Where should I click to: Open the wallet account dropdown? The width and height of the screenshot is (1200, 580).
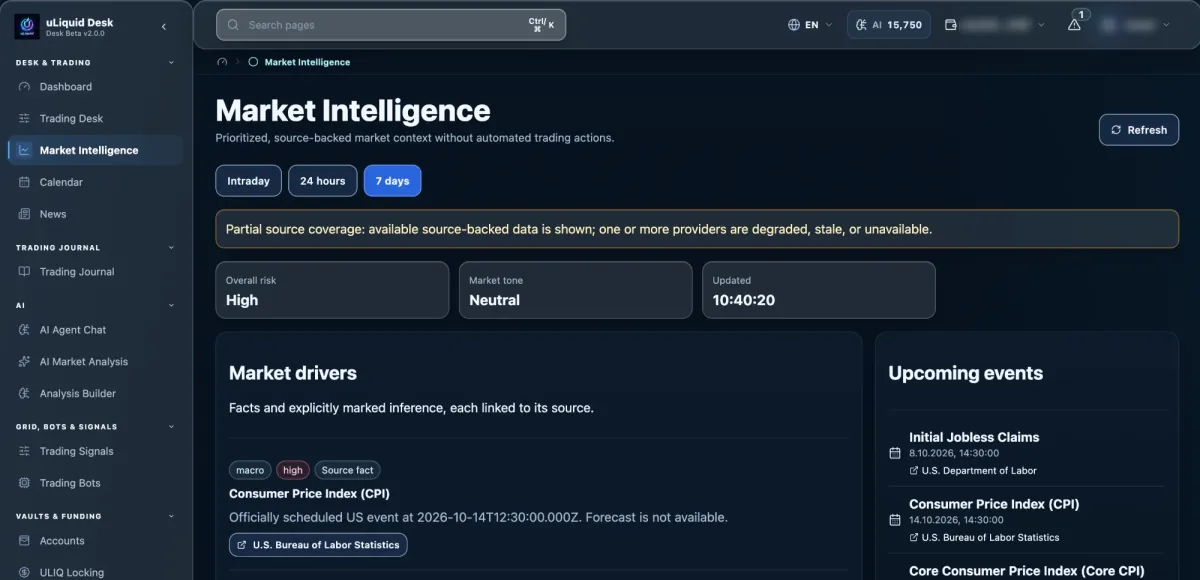[x=995, y=25]
